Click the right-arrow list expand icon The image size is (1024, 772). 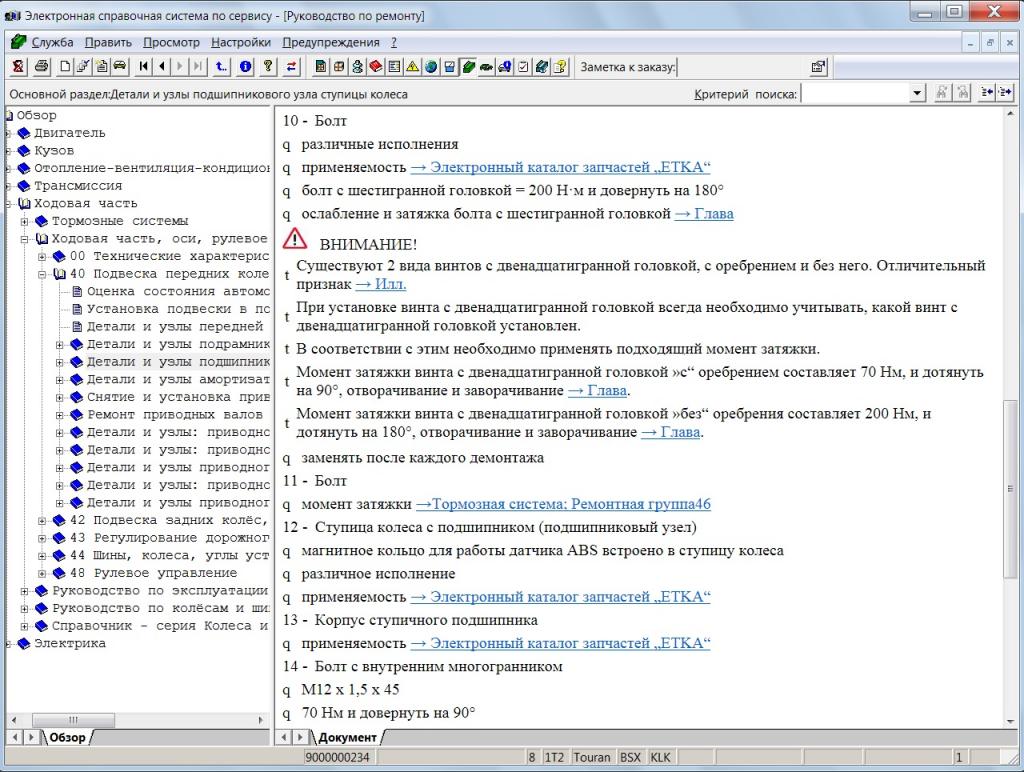click(x=1004, y=93)
